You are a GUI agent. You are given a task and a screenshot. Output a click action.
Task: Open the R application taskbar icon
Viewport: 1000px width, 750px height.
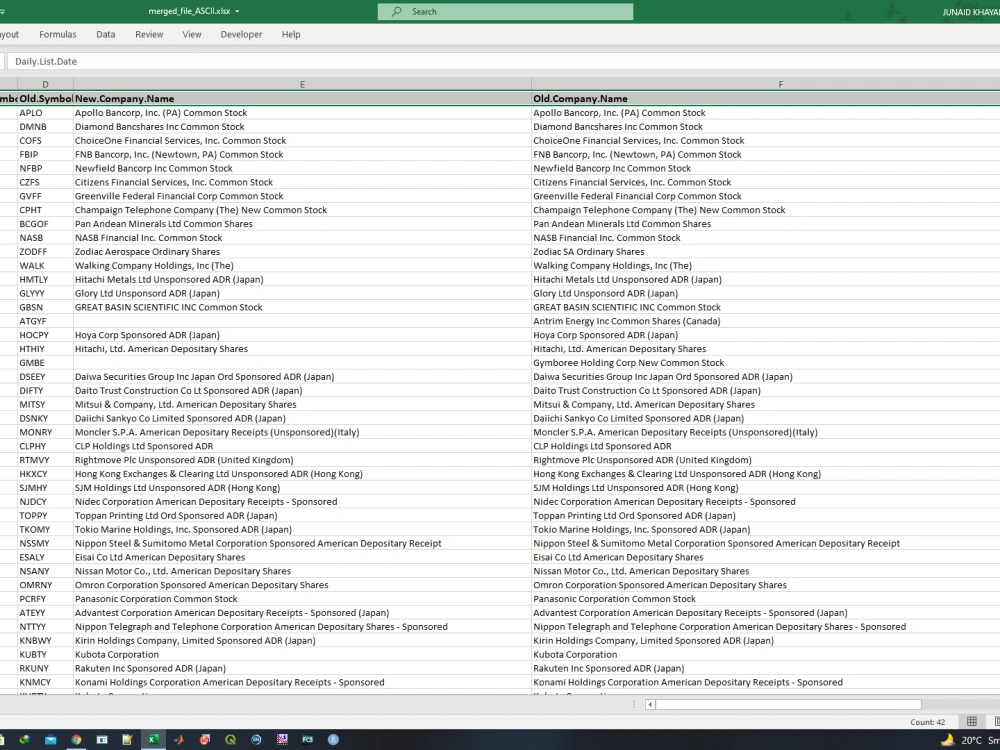[x=333, y=740]
